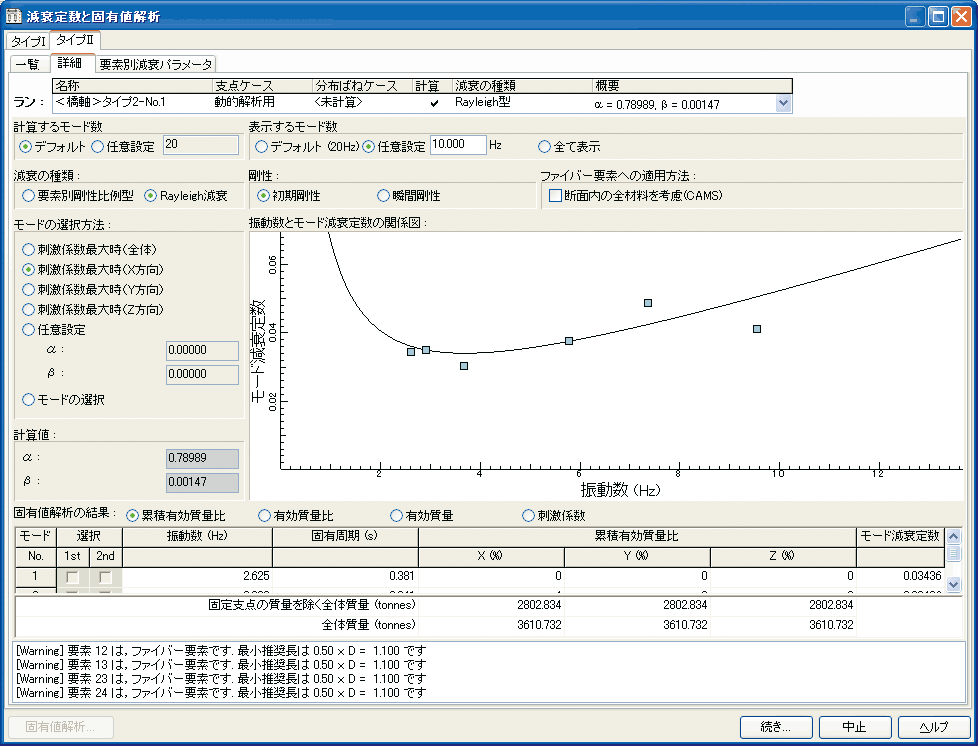Image resolution: width=978 pixels, height=746 pixels.
Task: Open the 一覧 tab
Action: click(28, 64)
